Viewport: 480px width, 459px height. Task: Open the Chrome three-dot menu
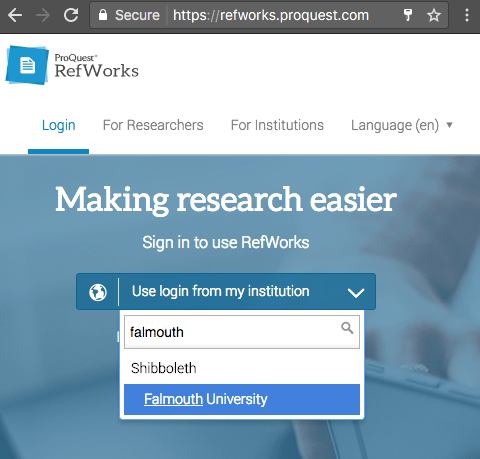[467, 15]
